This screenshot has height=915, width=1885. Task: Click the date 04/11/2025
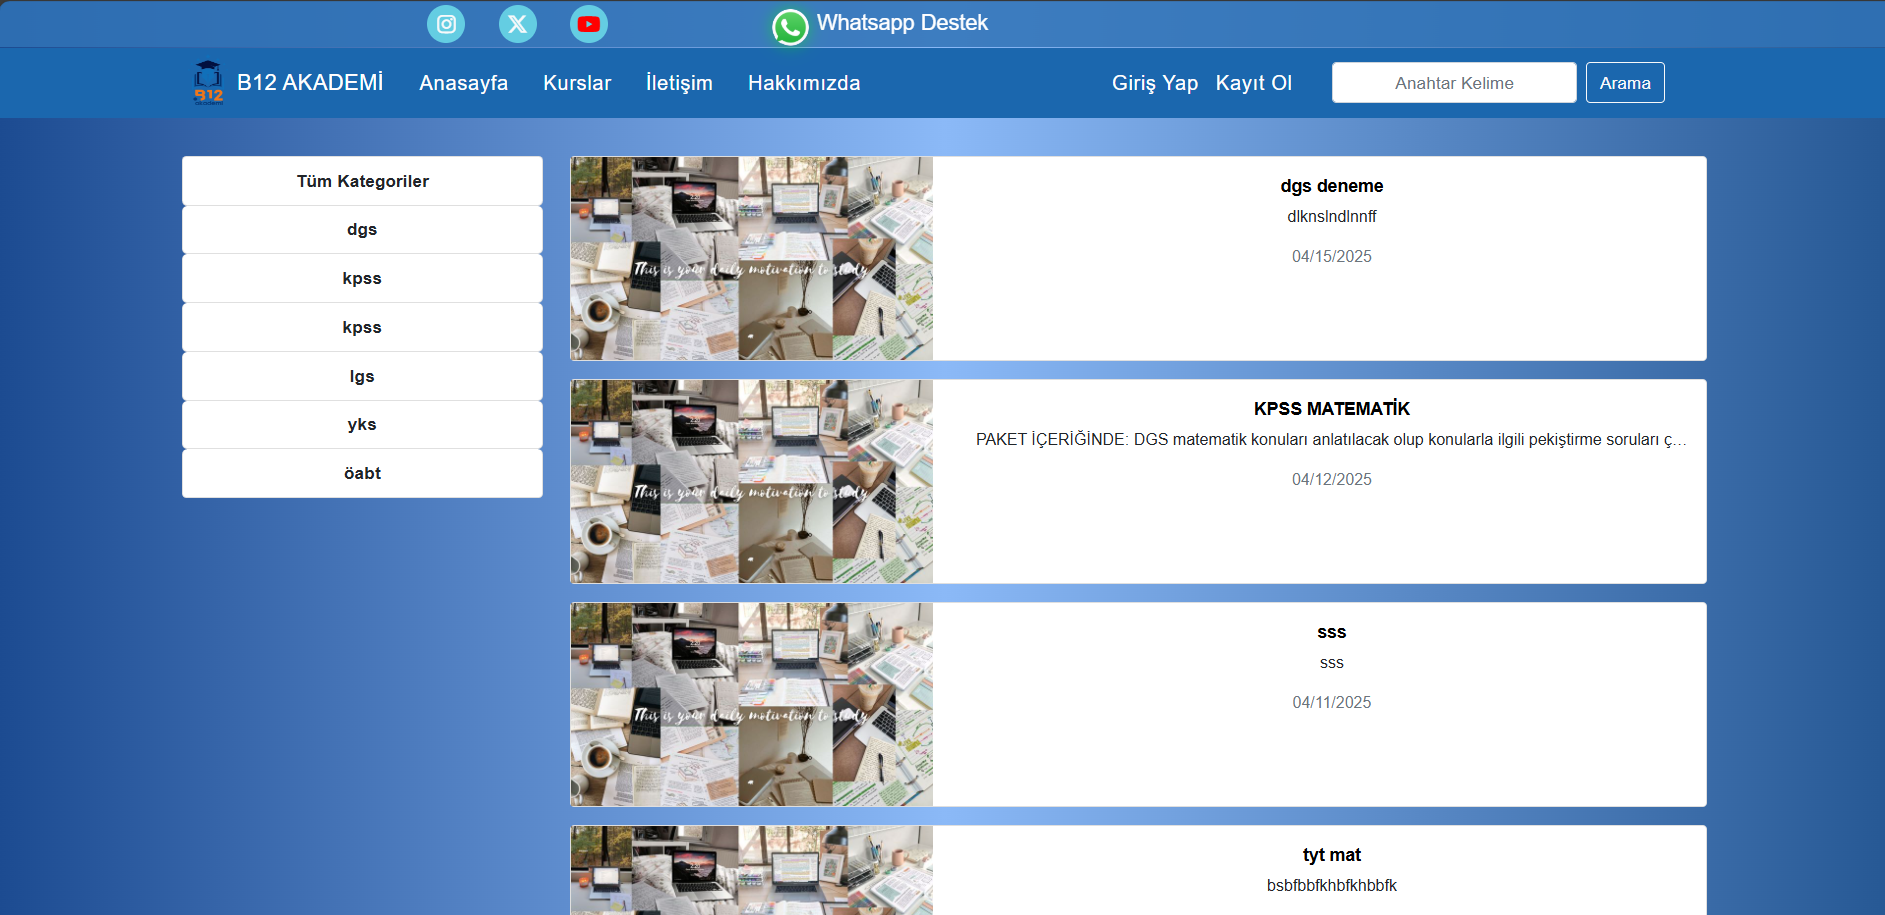click(x=1332, y=703)
